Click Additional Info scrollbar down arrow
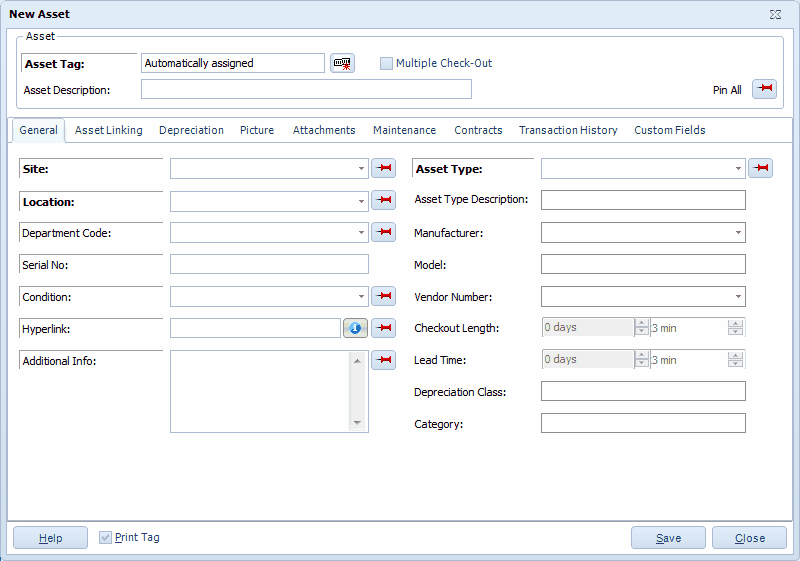The width and height of the screenshot is (800, 561). (x=357, y=423)
